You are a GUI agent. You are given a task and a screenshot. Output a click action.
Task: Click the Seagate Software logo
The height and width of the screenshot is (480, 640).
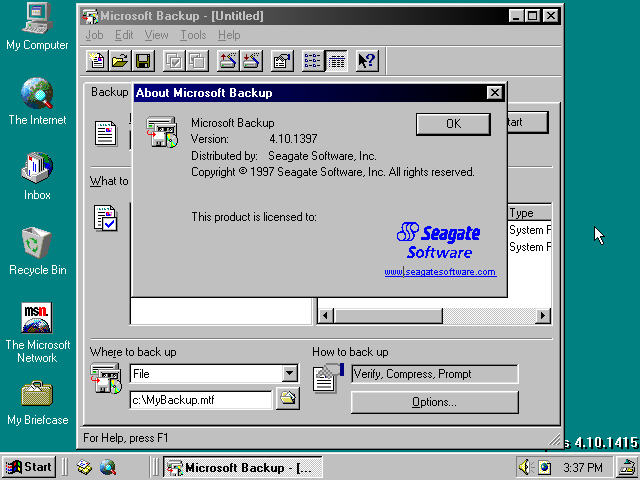point(439,241)
